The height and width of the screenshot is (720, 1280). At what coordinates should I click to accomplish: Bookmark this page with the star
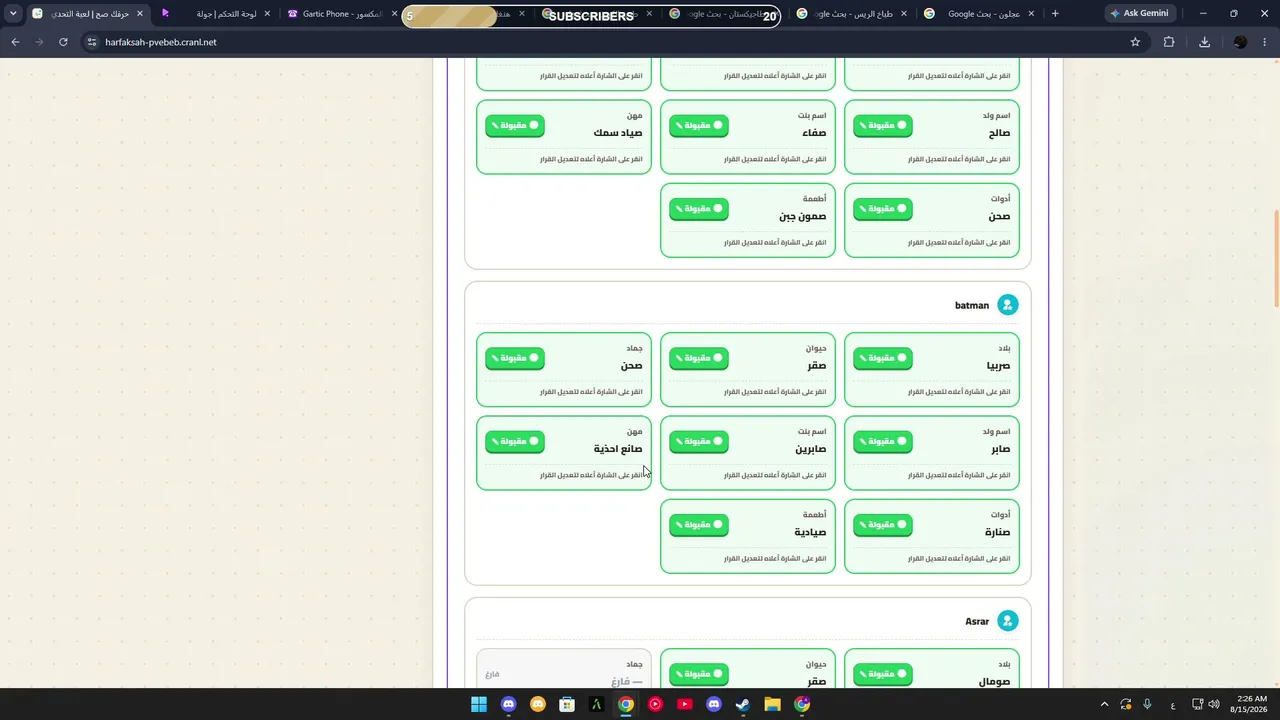click(1135, 42)
